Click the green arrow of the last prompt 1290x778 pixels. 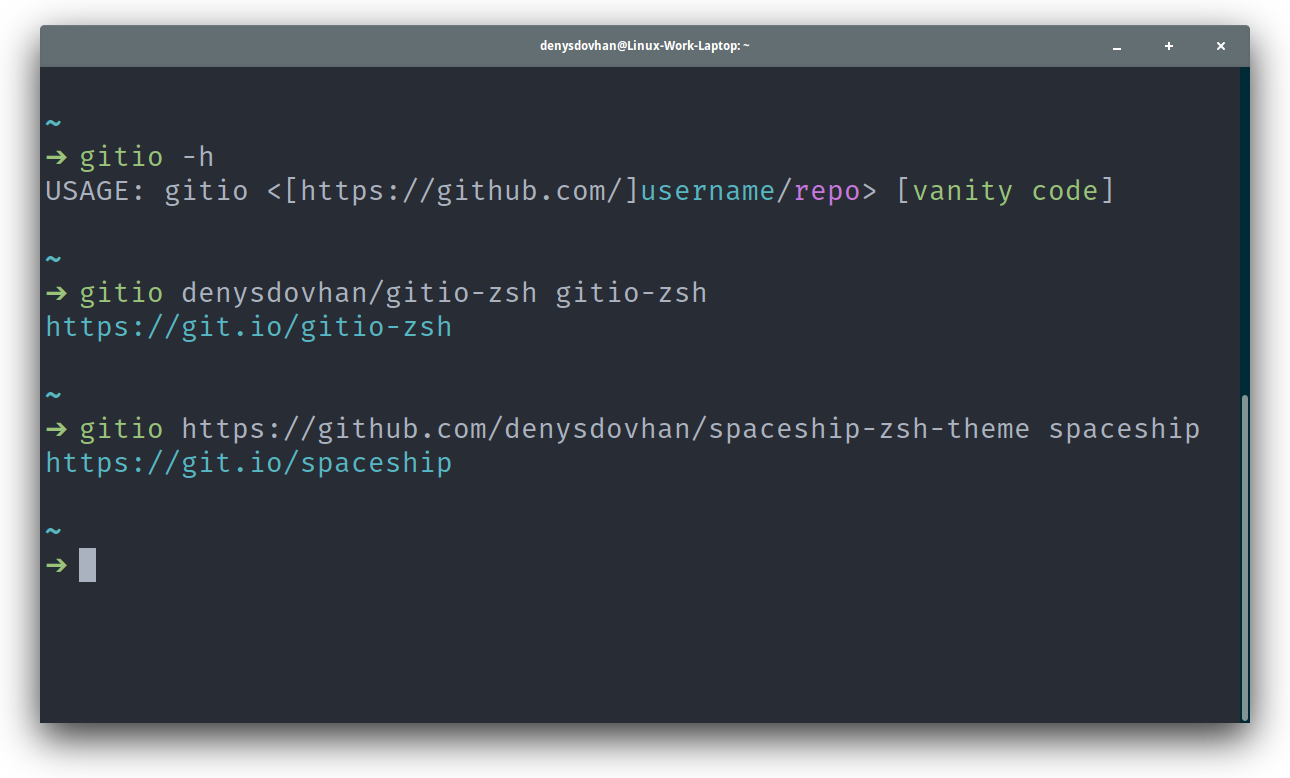[x=57, y=565]
